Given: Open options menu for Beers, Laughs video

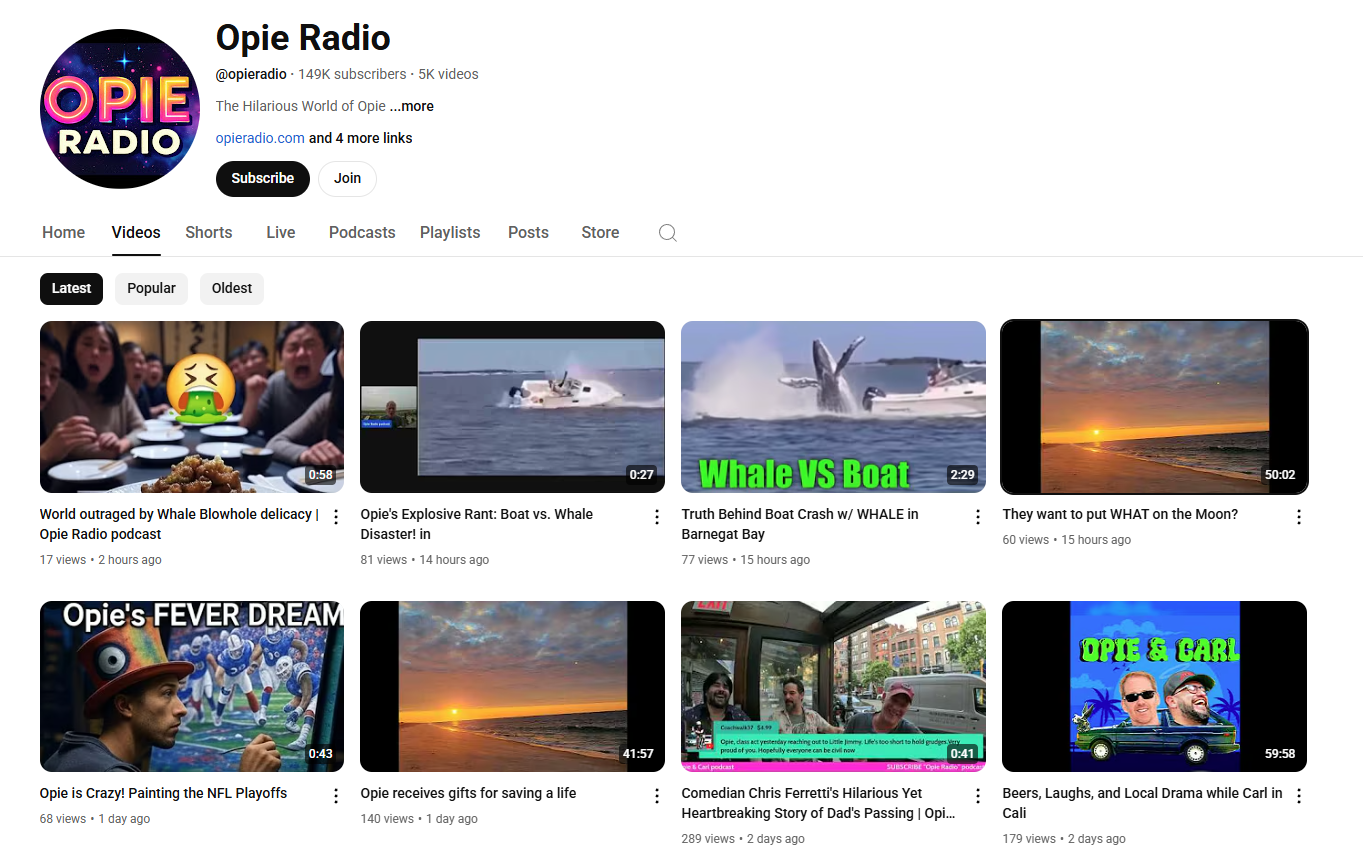Looking at the screenshot, I should [1299, 796].
